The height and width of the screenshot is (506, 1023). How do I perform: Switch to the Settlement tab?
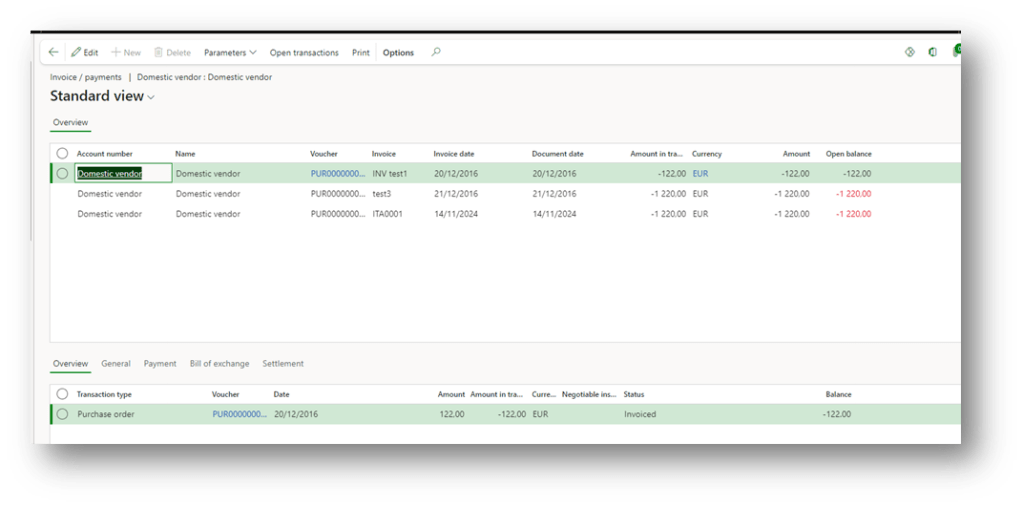tap(283, 364)
